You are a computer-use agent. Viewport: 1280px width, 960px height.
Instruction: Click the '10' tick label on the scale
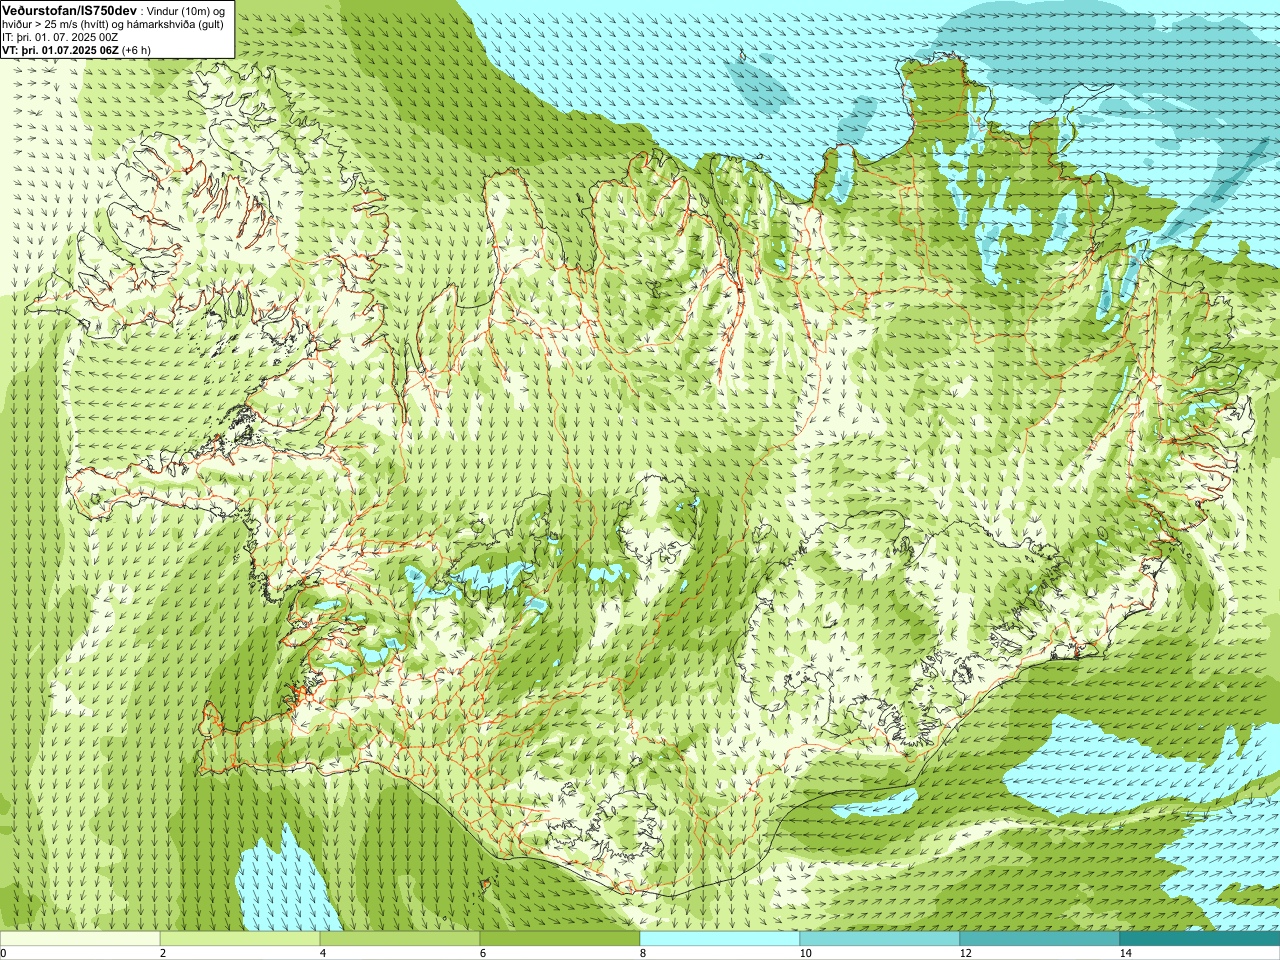[805, 953]
